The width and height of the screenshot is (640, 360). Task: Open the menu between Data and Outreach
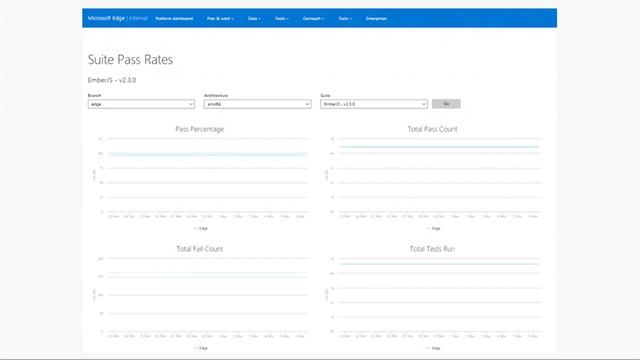tap(282, 19)
